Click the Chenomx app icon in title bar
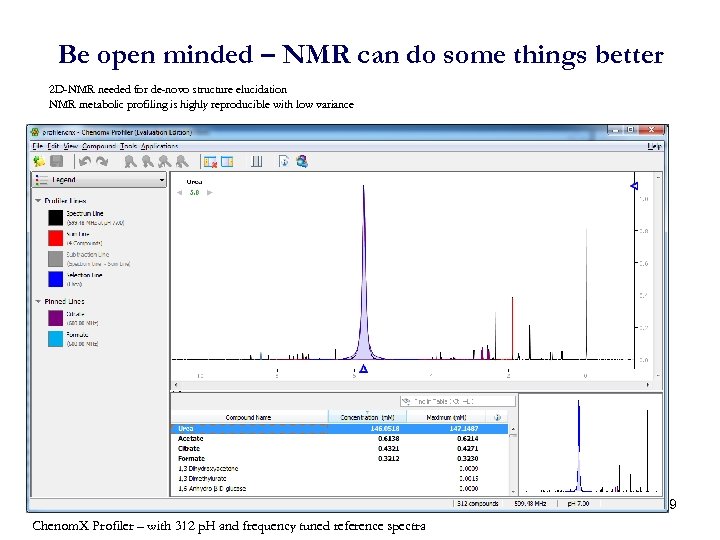This screenshot has height=540, width=720. 35,132
